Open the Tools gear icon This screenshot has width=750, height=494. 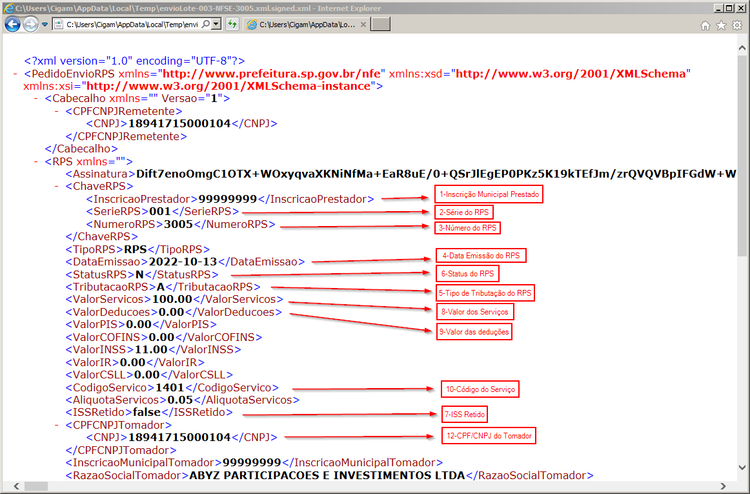tap(737, 25)
